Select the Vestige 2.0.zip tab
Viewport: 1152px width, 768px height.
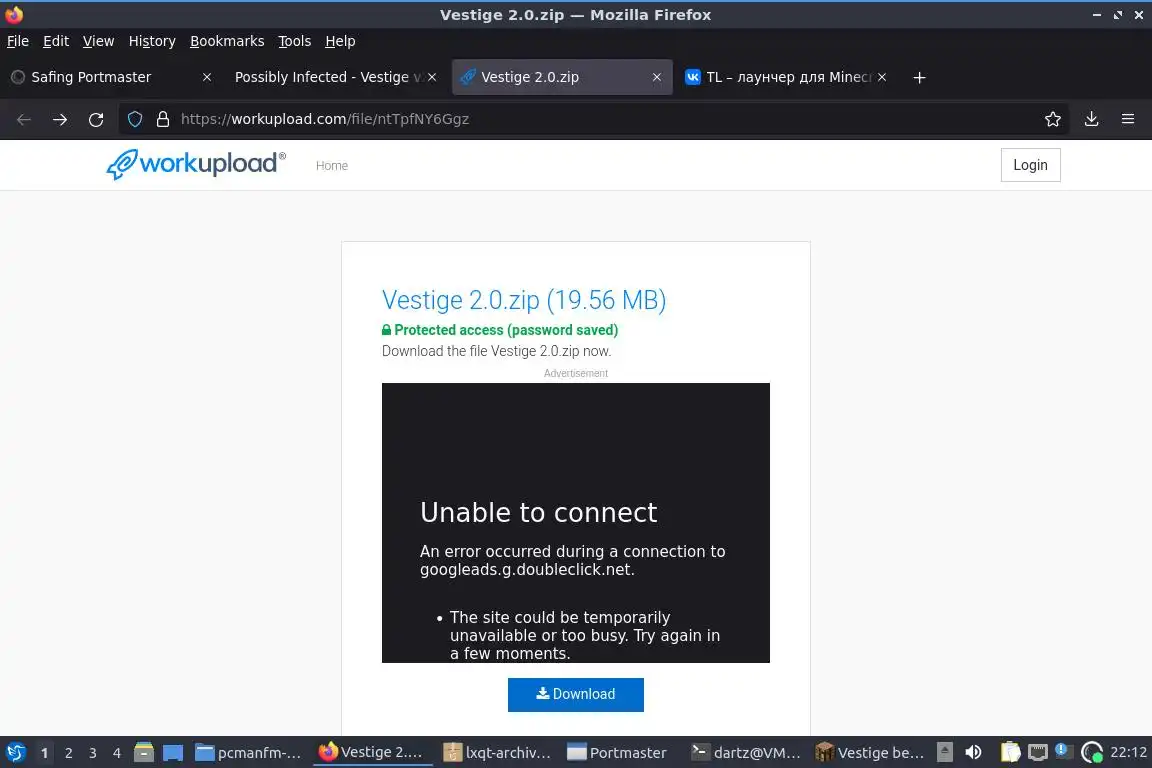click(562, 77)
